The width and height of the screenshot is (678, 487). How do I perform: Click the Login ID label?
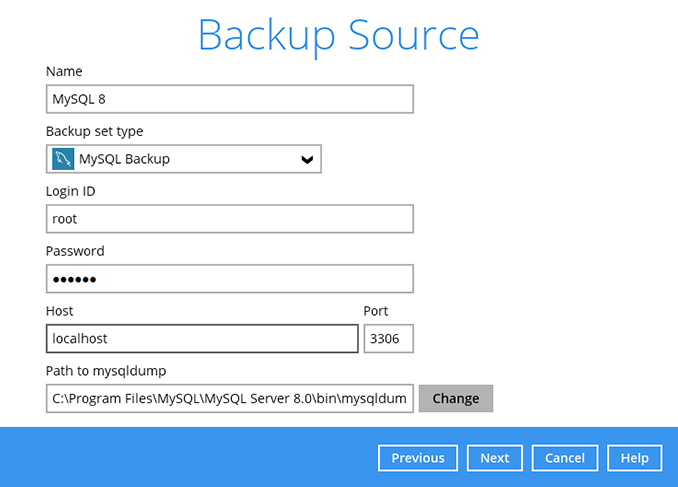click(70, 191)
